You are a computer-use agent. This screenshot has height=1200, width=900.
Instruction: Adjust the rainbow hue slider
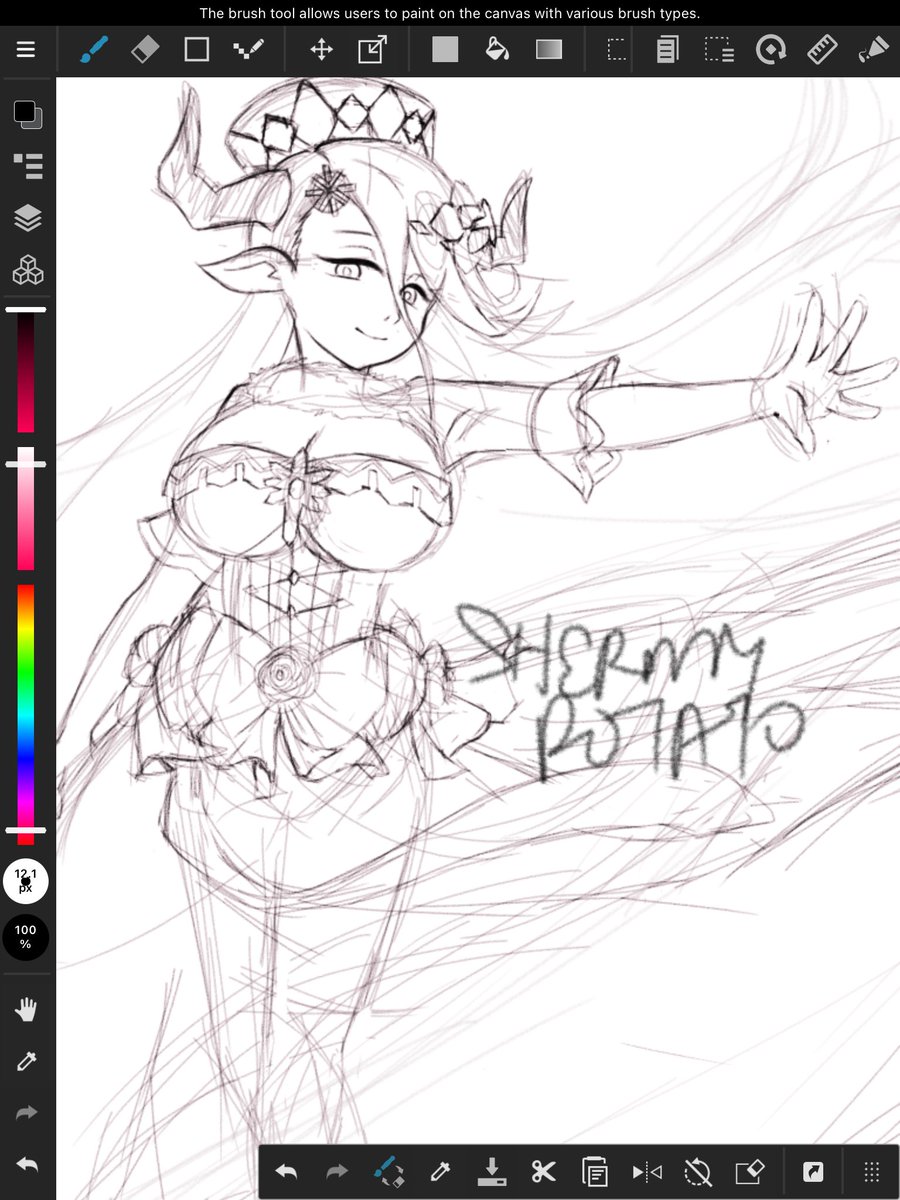tap(26, 714)
